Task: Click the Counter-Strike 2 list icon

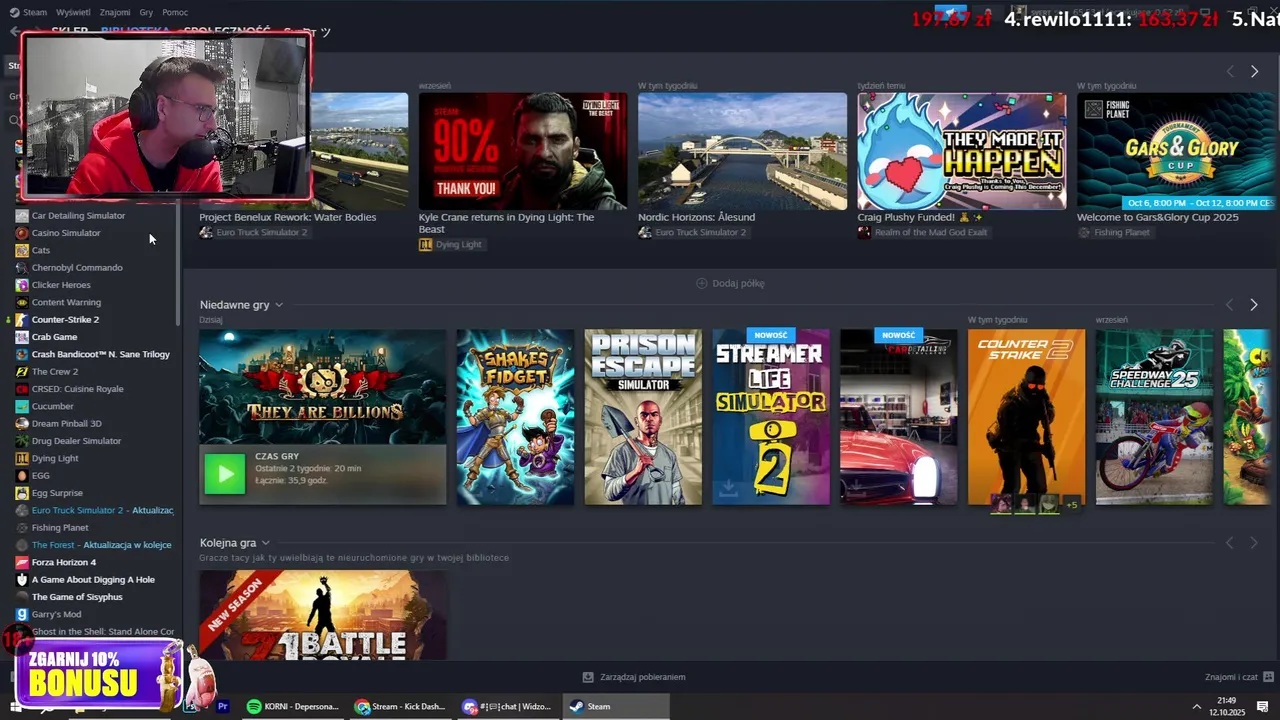Action: pos(21,319)
